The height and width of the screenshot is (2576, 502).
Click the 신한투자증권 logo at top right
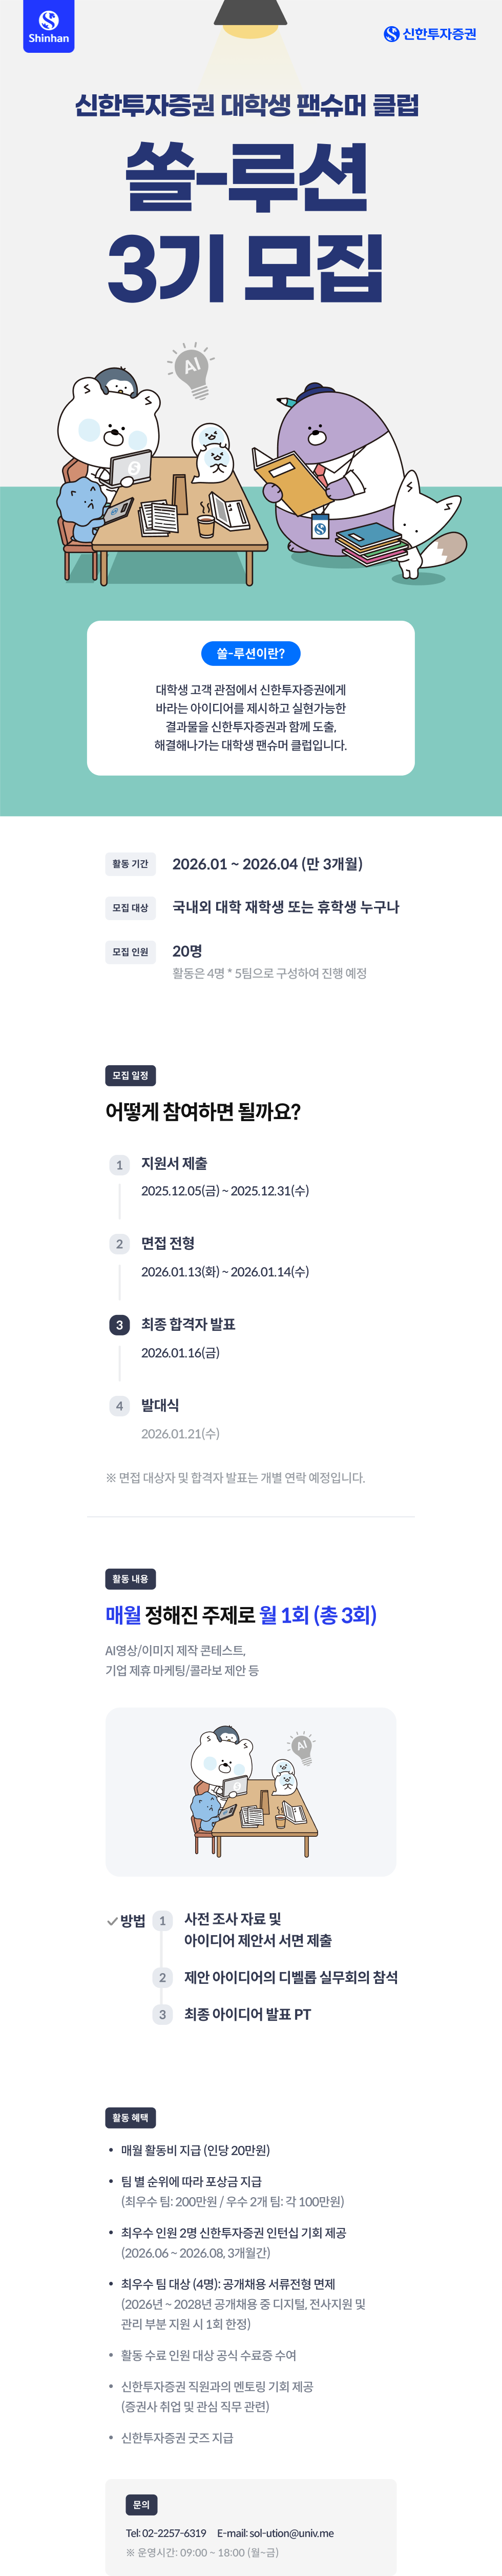[x=430, y=34]
